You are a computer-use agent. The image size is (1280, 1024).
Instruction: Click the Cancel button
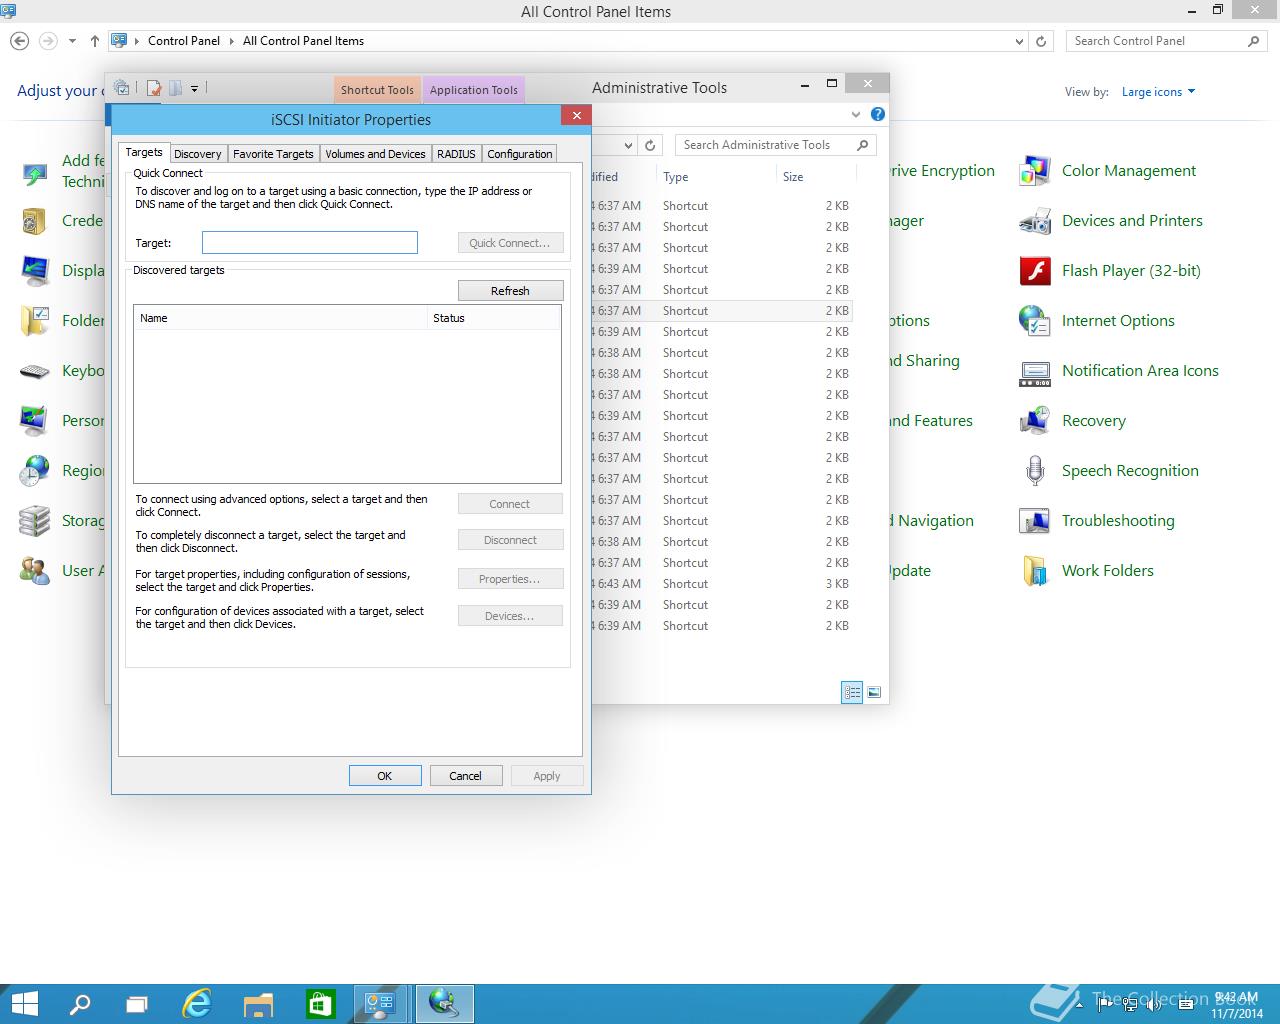466,776
